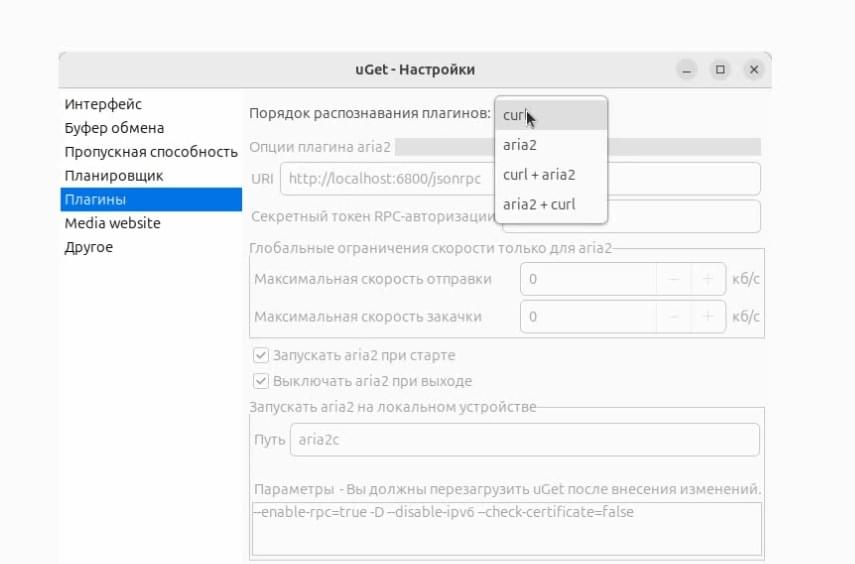Screen dimensions: 855x564
Task: Increase maximum upload speed with plus
Action: (708, 279)
